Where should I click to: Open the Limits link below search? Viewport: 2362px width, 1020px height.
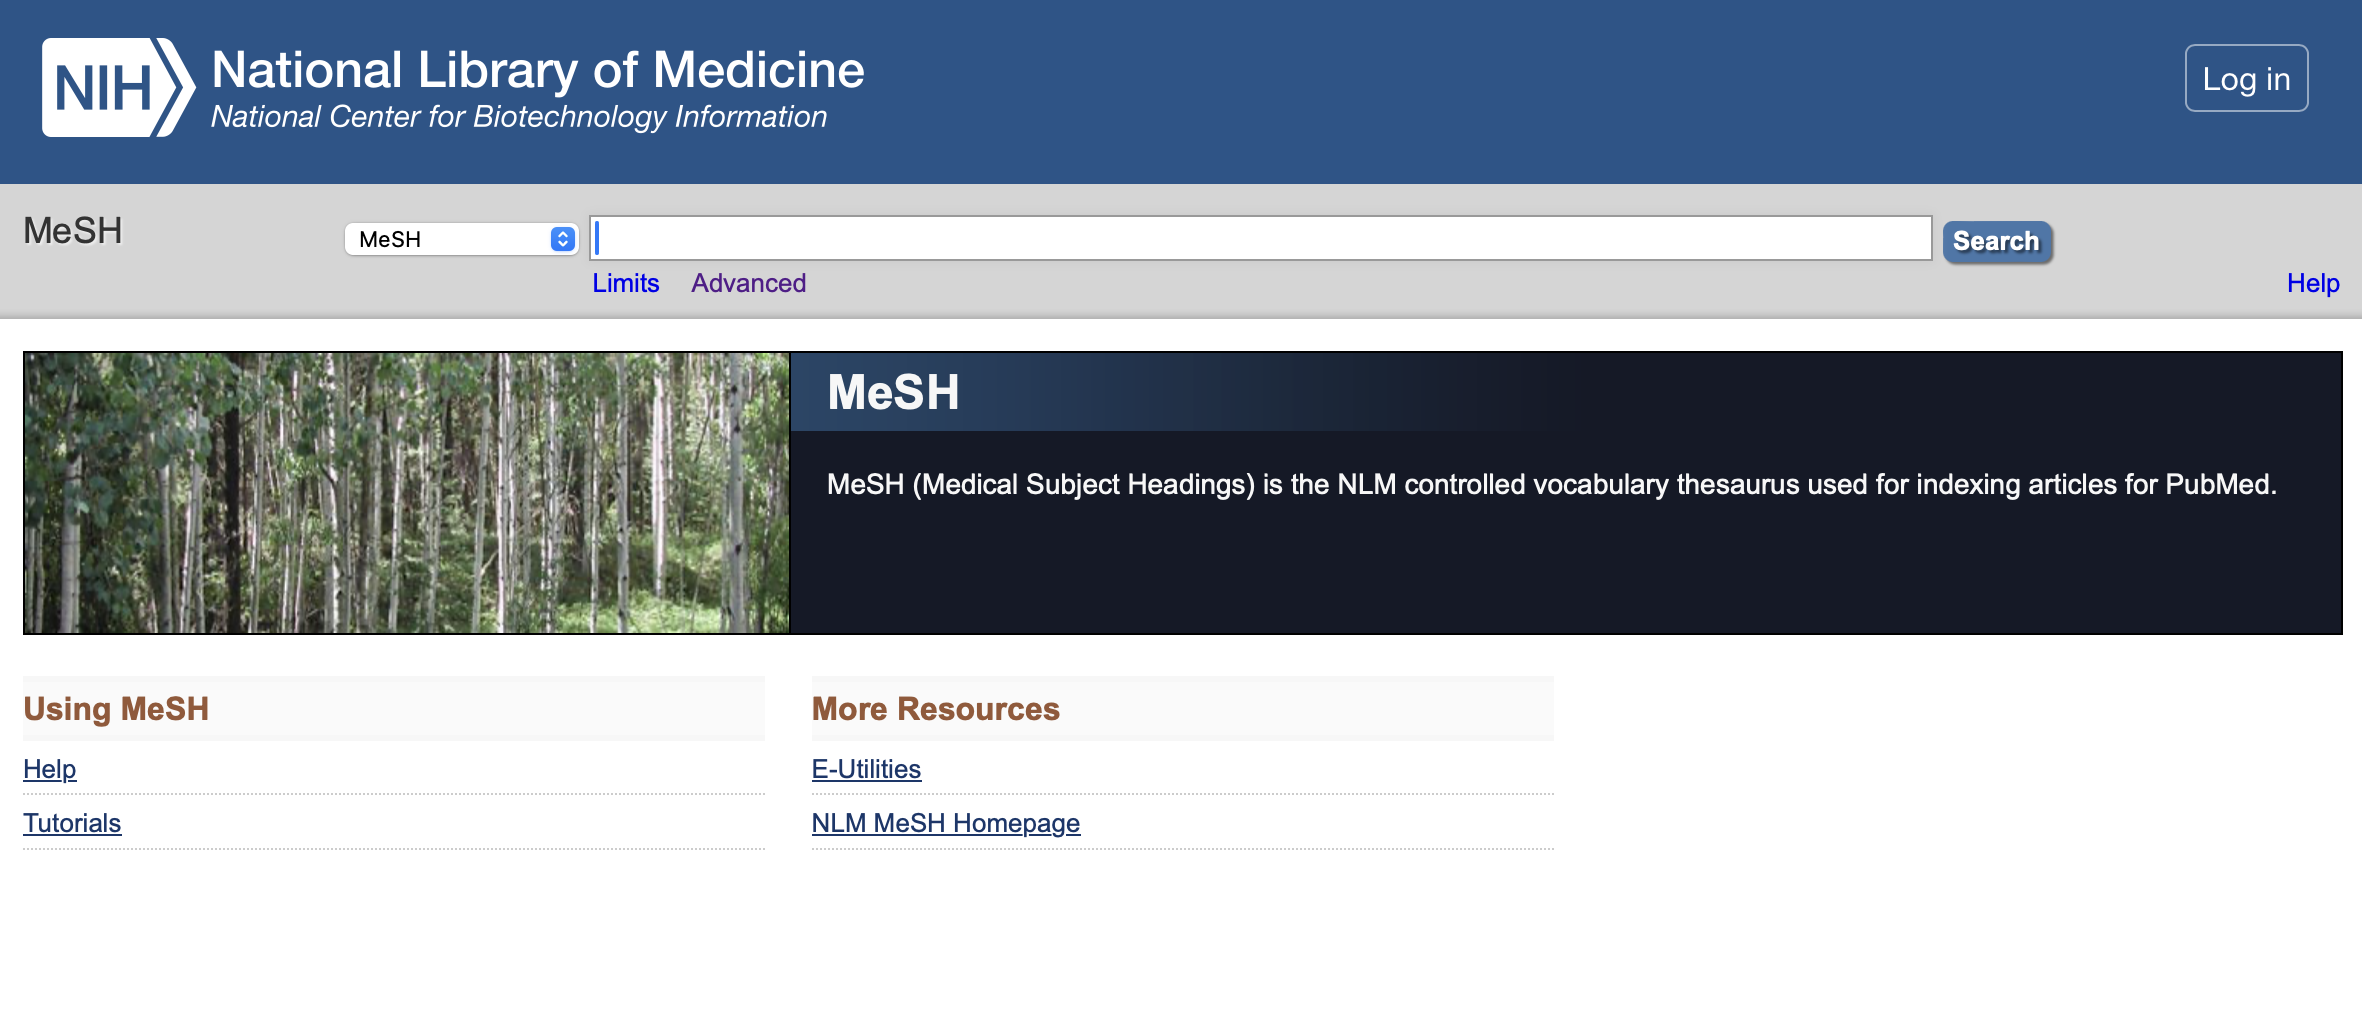click(625, 283)
